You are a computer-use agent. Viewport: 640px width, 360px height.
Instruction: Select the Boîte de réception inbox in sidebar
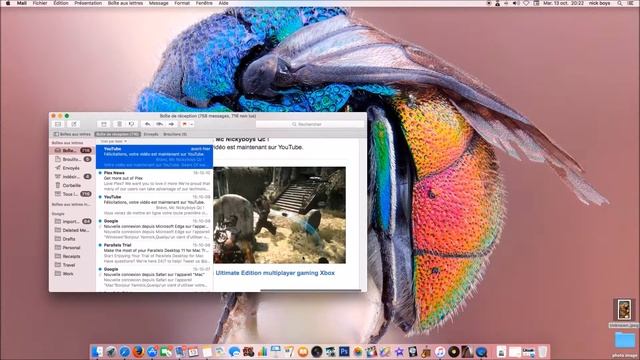(73, 151)
